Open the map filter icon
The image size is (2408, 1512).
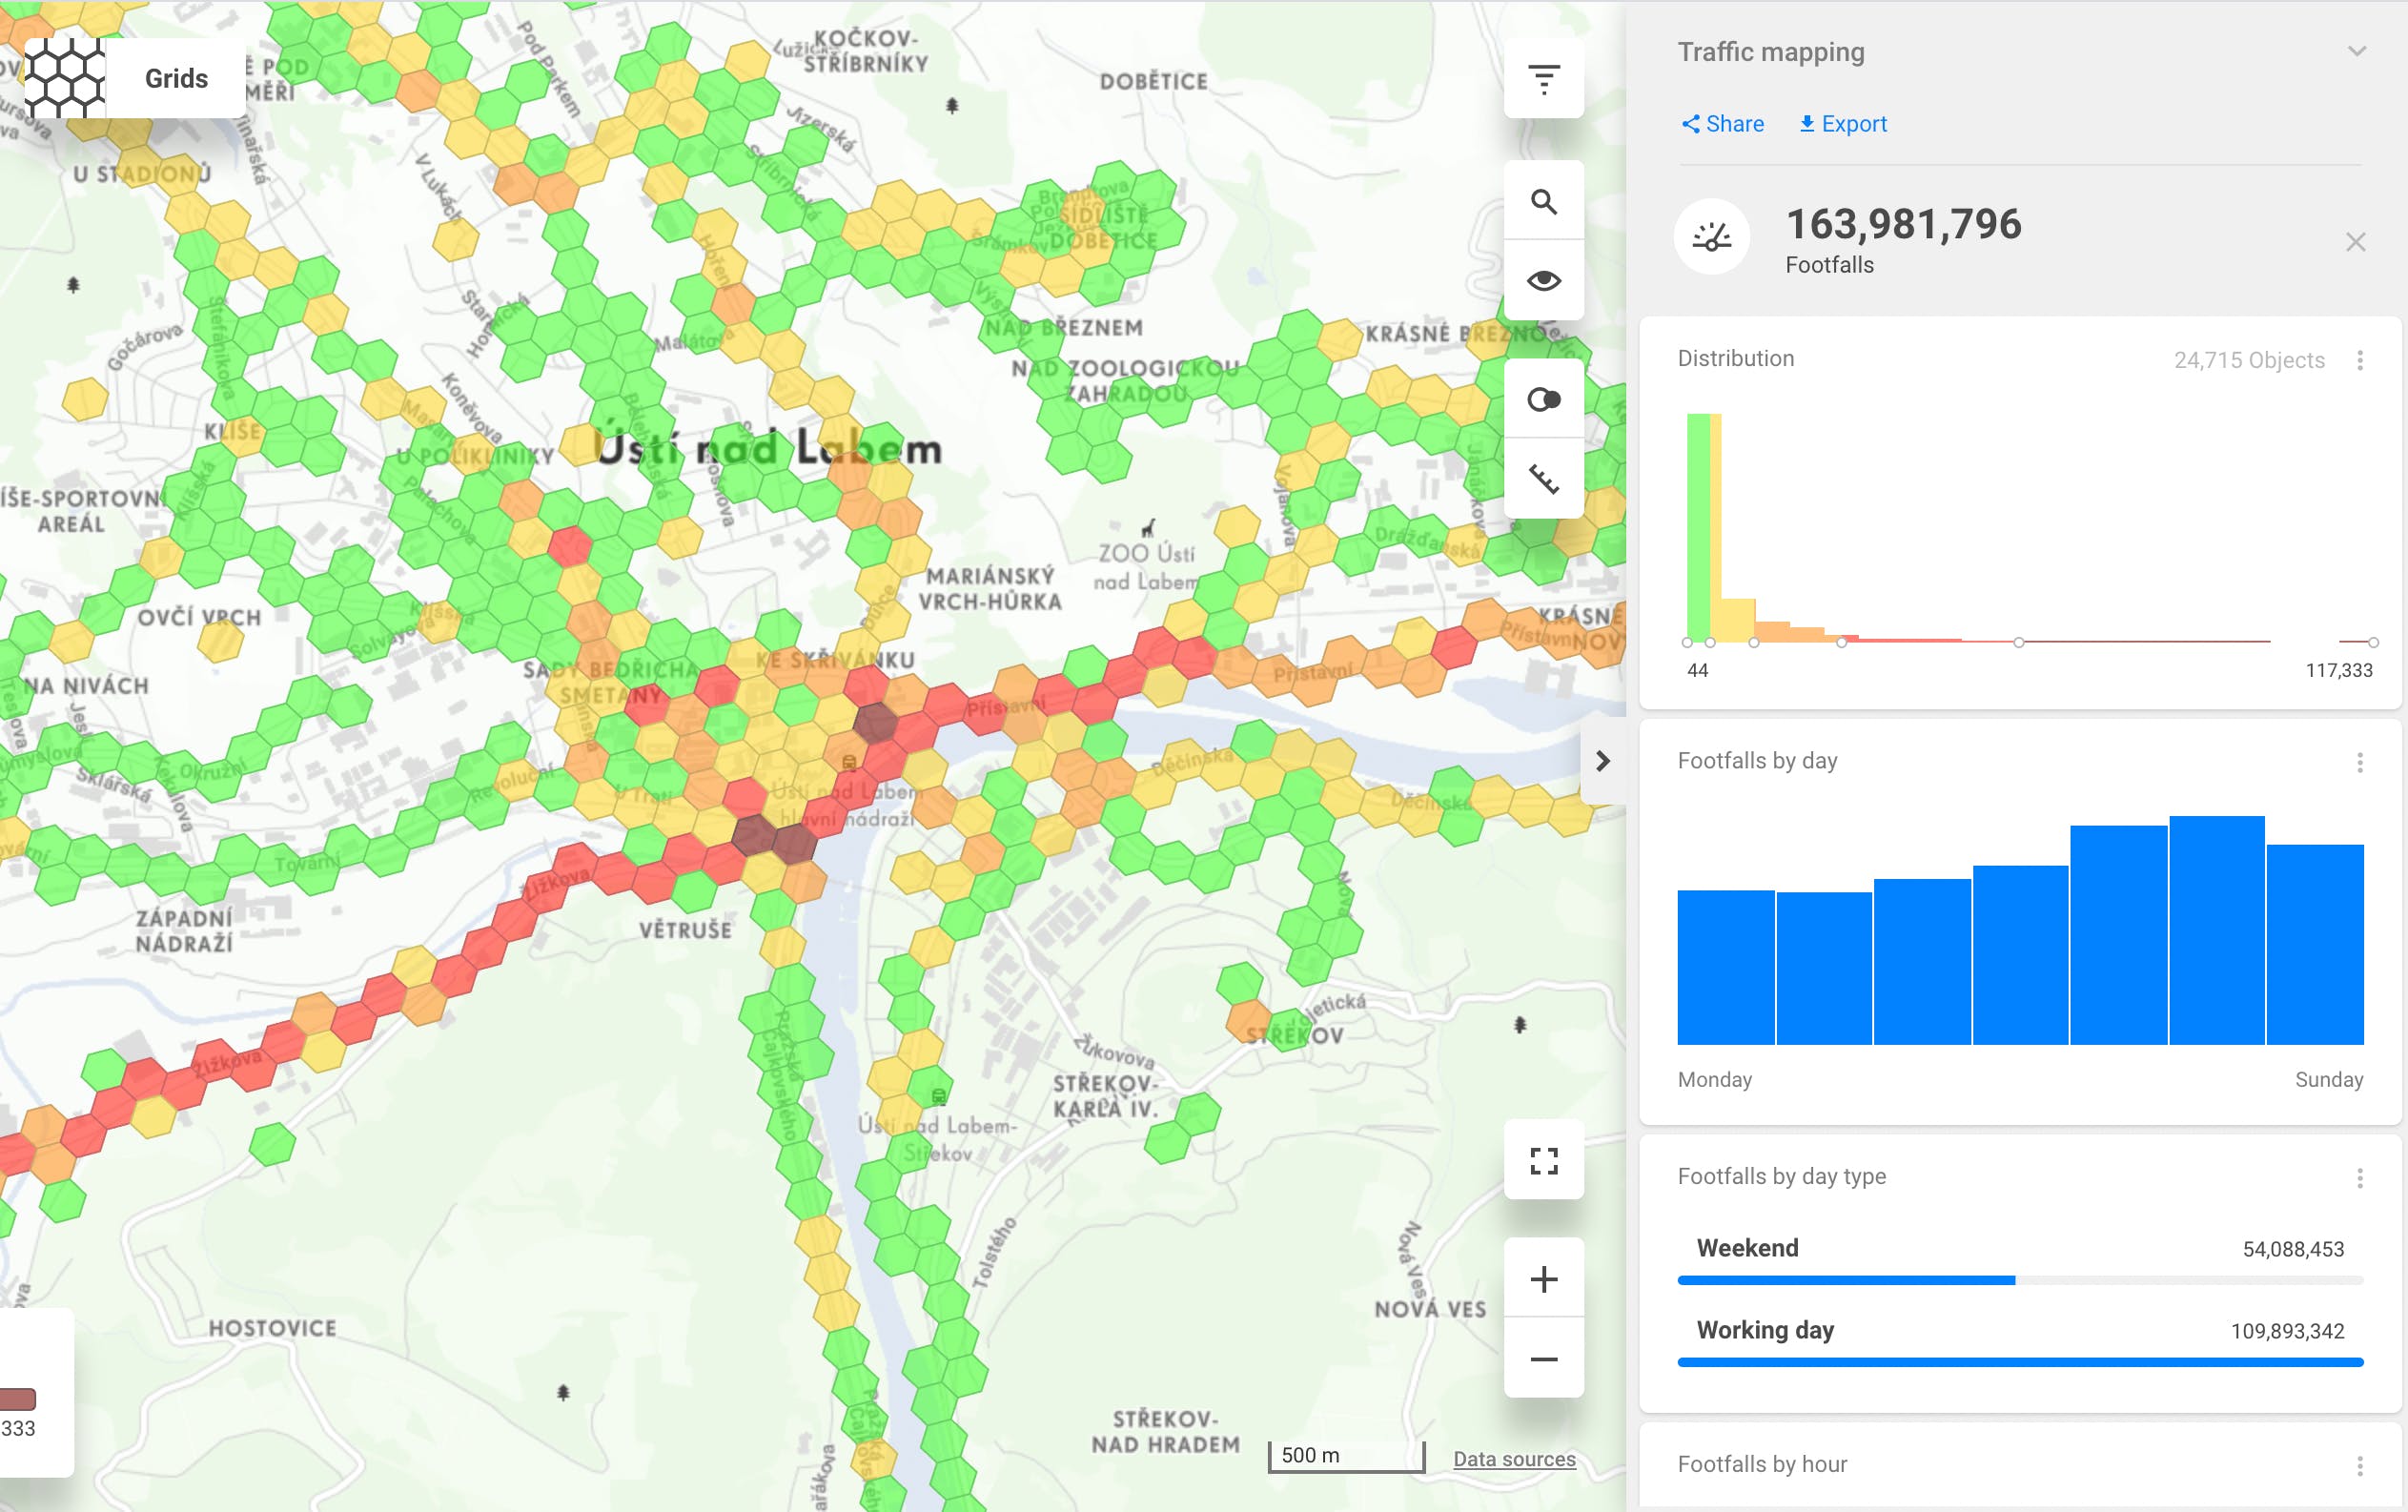1543,79
